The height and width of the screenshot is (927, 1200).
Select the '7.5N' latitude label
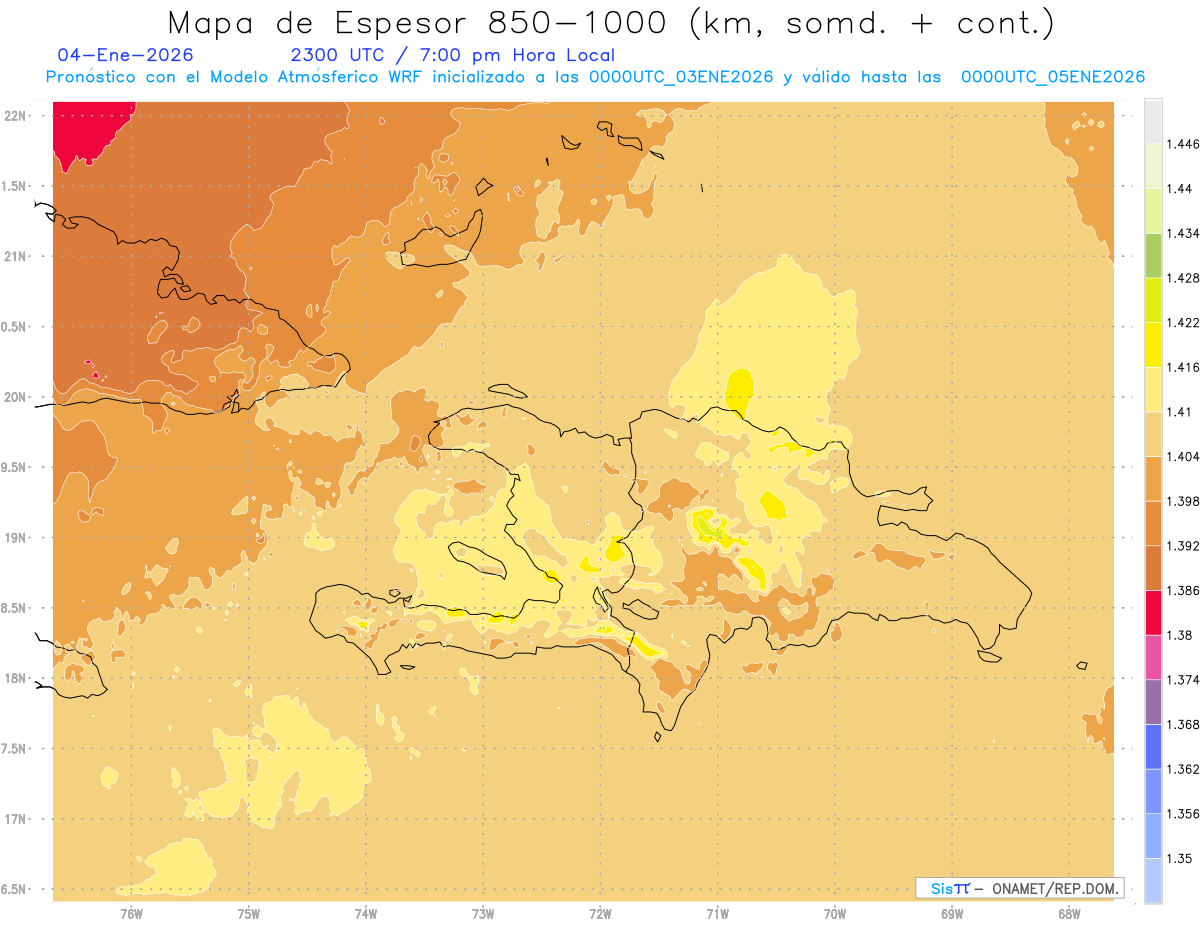[15, 749]
